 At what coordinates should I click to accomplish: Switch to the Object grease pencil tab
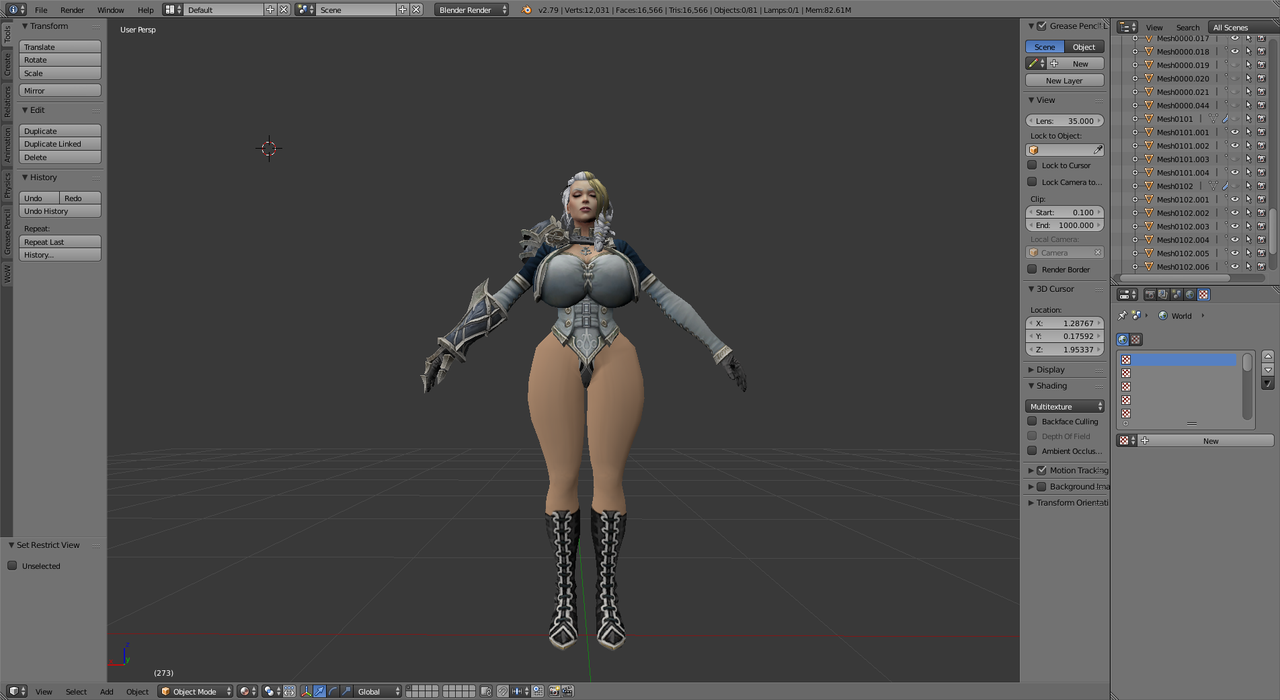[1084, 47]
